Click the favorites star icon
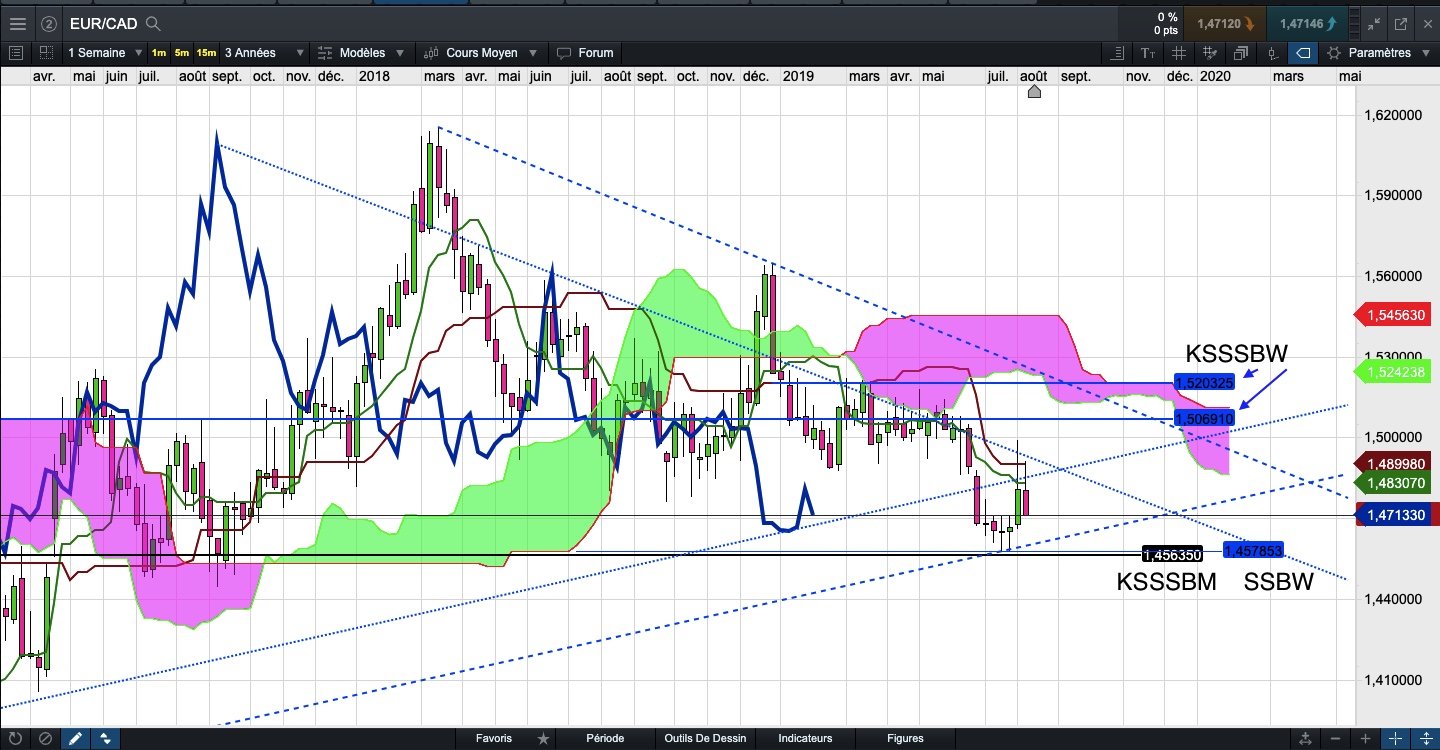This screenshot has width=1440, height=750. coord(543,739)
